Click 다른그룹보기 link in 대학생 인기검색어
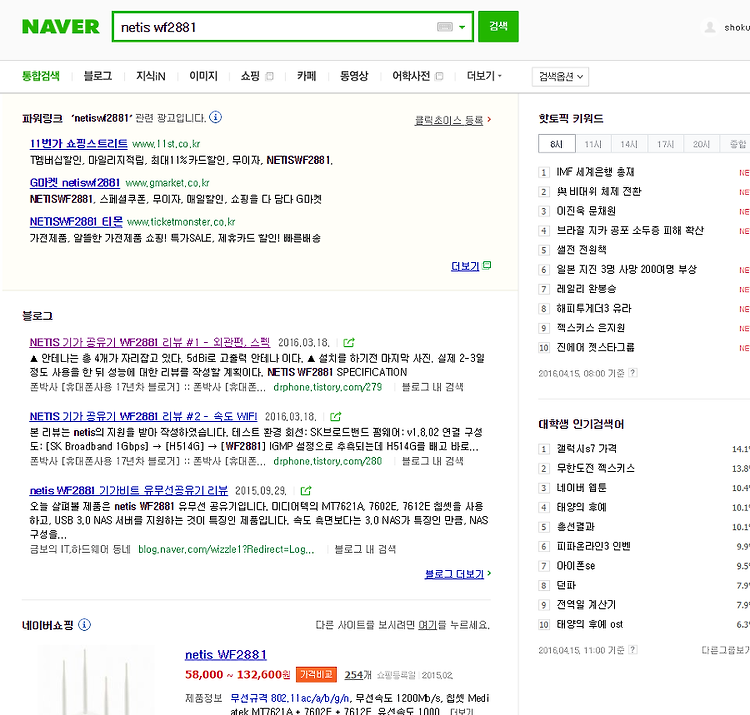750x715 pixels. tap(725, 650)
